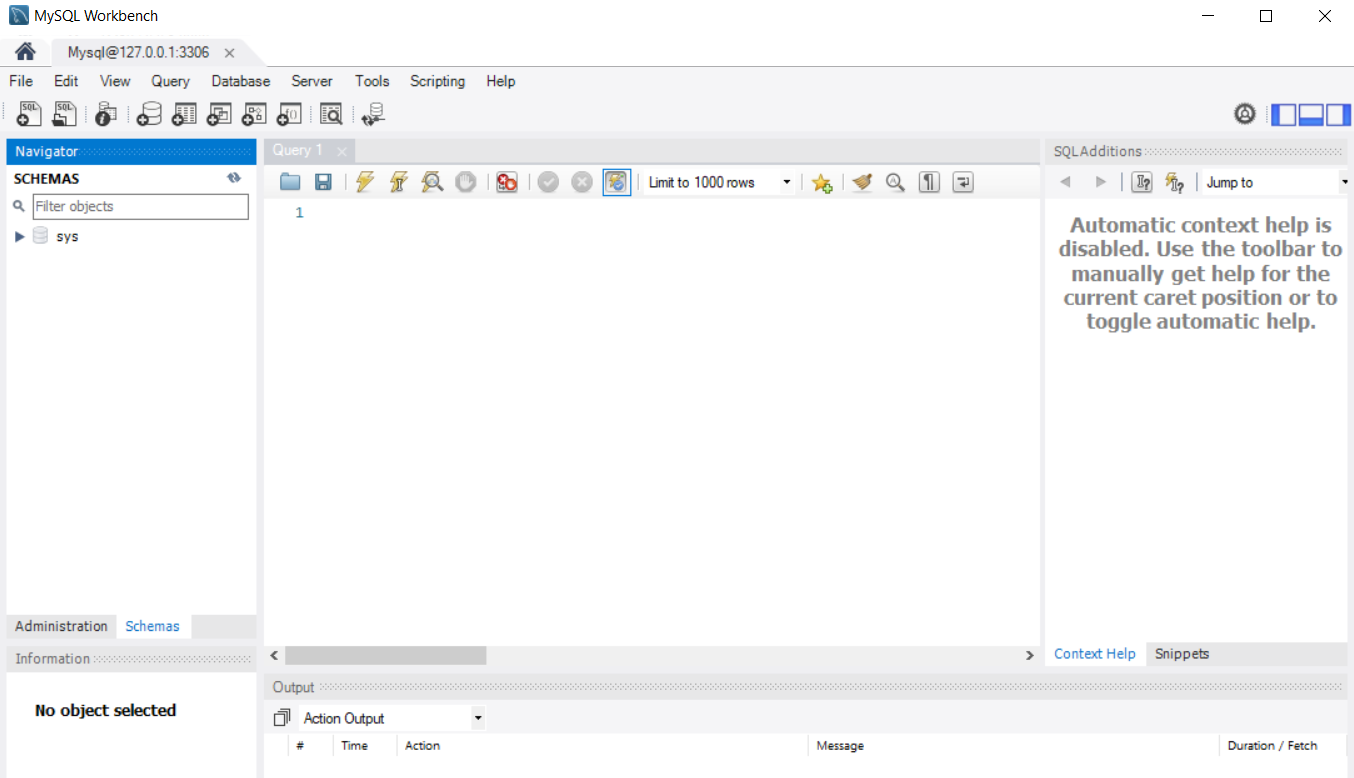Toggle auto-commit mode in the query toolbar

617,182
